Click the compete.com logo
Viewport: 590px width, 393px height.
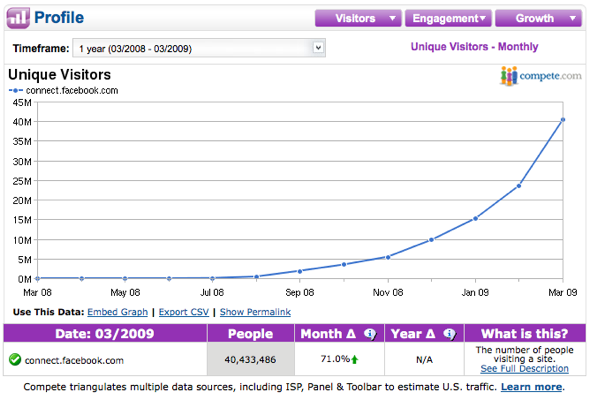point(540,76)
